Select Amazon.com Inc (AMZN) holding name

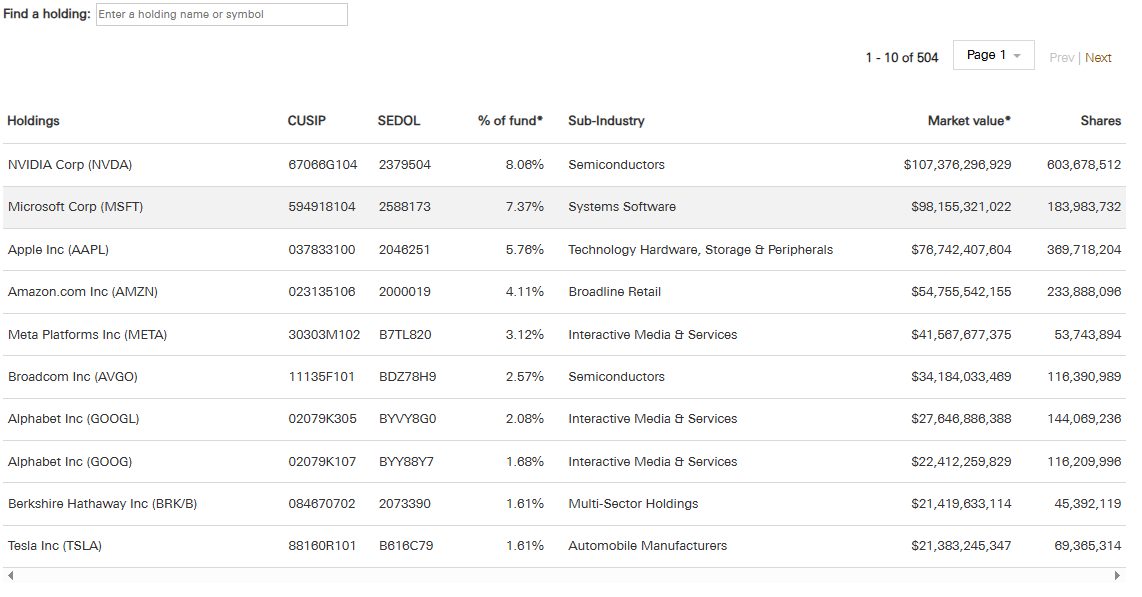coord(82,292)
